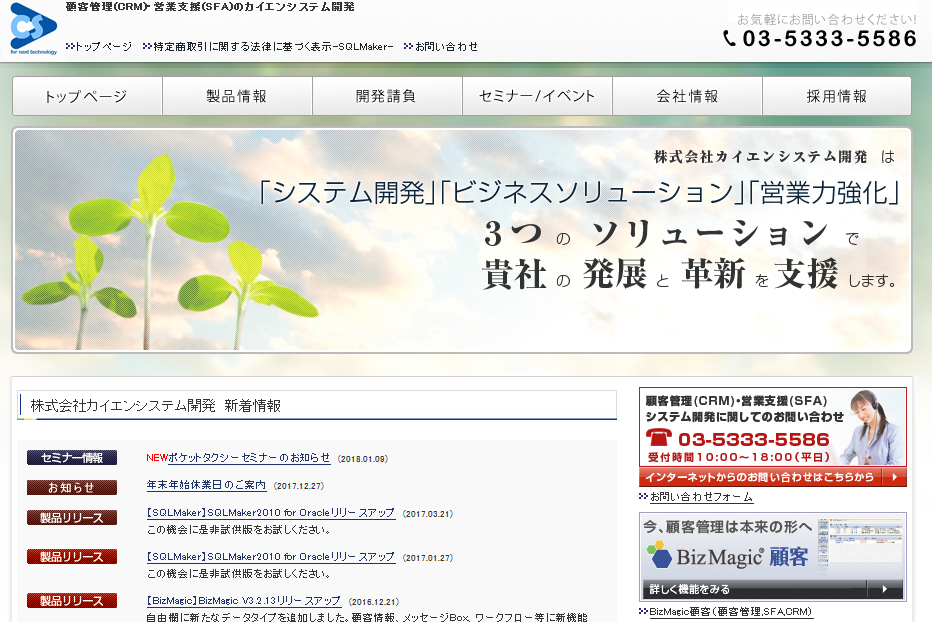The width and height of the screenshot is (932, 622).
Task: Open the 製品情報 navigation tab
Action: (237, 96)
